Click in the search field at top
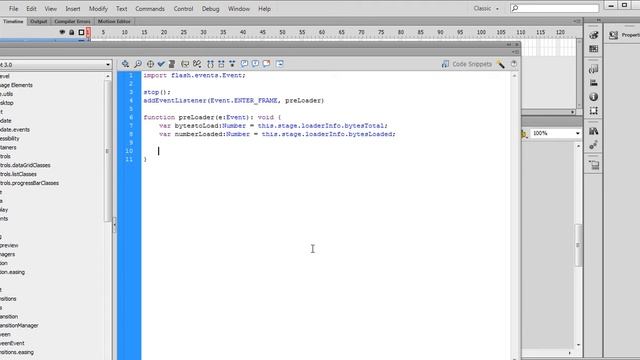 click(x=555, y=8)
